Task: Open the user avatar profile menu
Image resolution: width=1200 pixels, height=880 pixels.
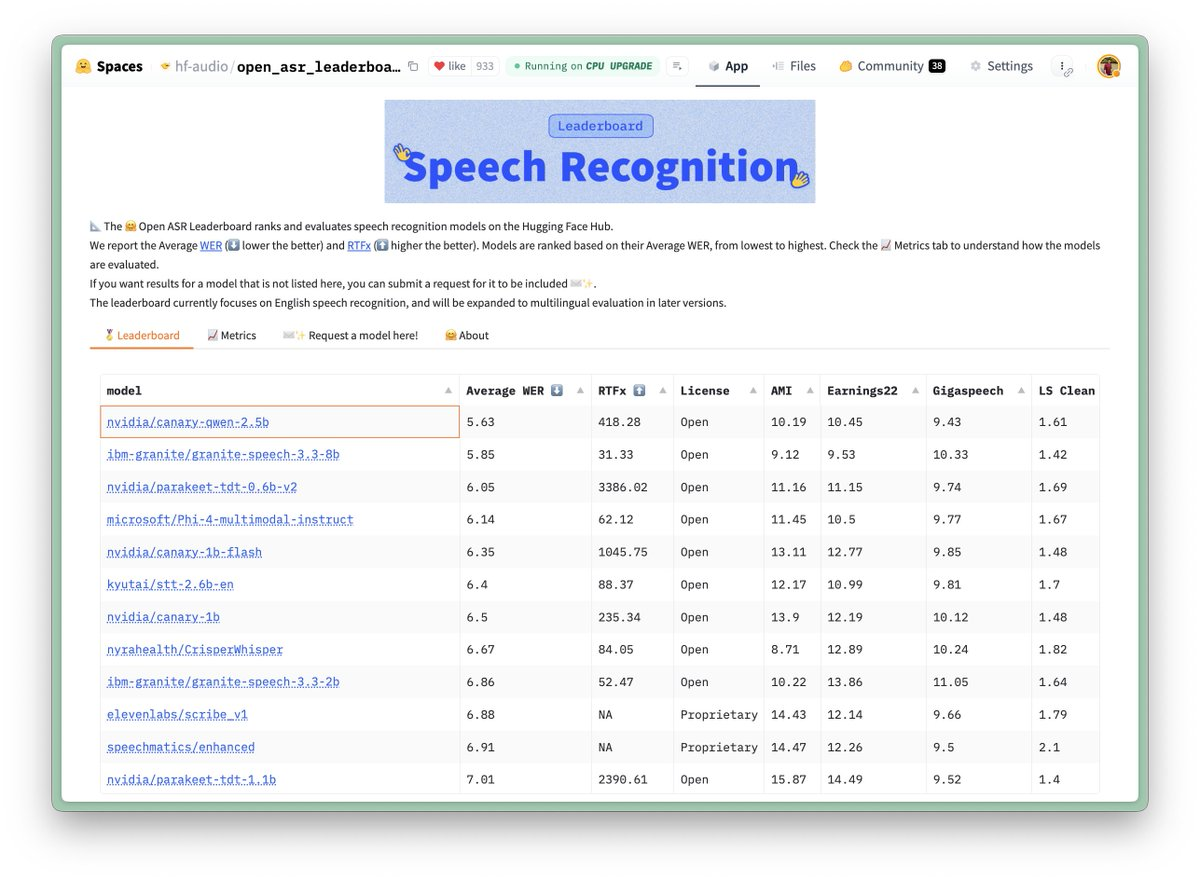Action: tap(1108, 67)
